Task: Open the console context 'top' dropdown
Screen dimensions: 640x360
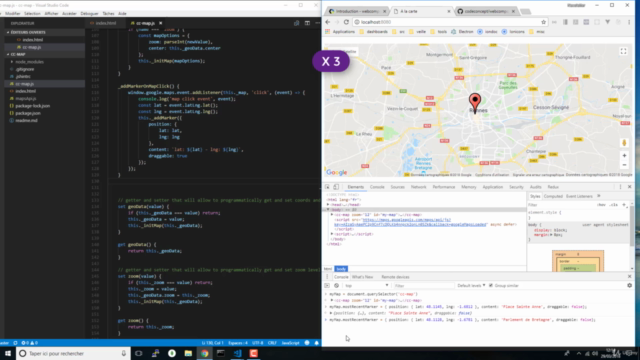Action: click(366, 286)
